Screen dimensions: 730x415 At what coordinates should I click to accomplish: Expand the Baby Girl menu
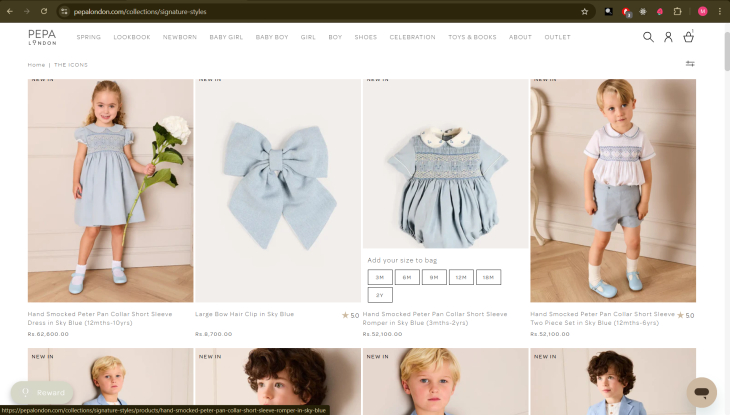(x=226, y=37)
